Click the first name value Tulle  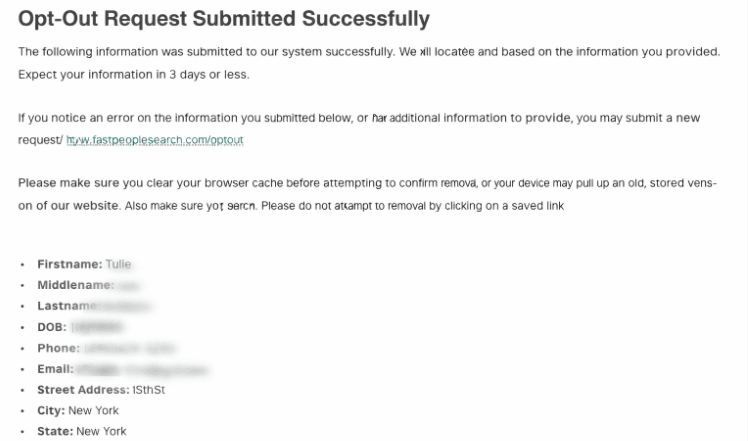coord(118,264)
